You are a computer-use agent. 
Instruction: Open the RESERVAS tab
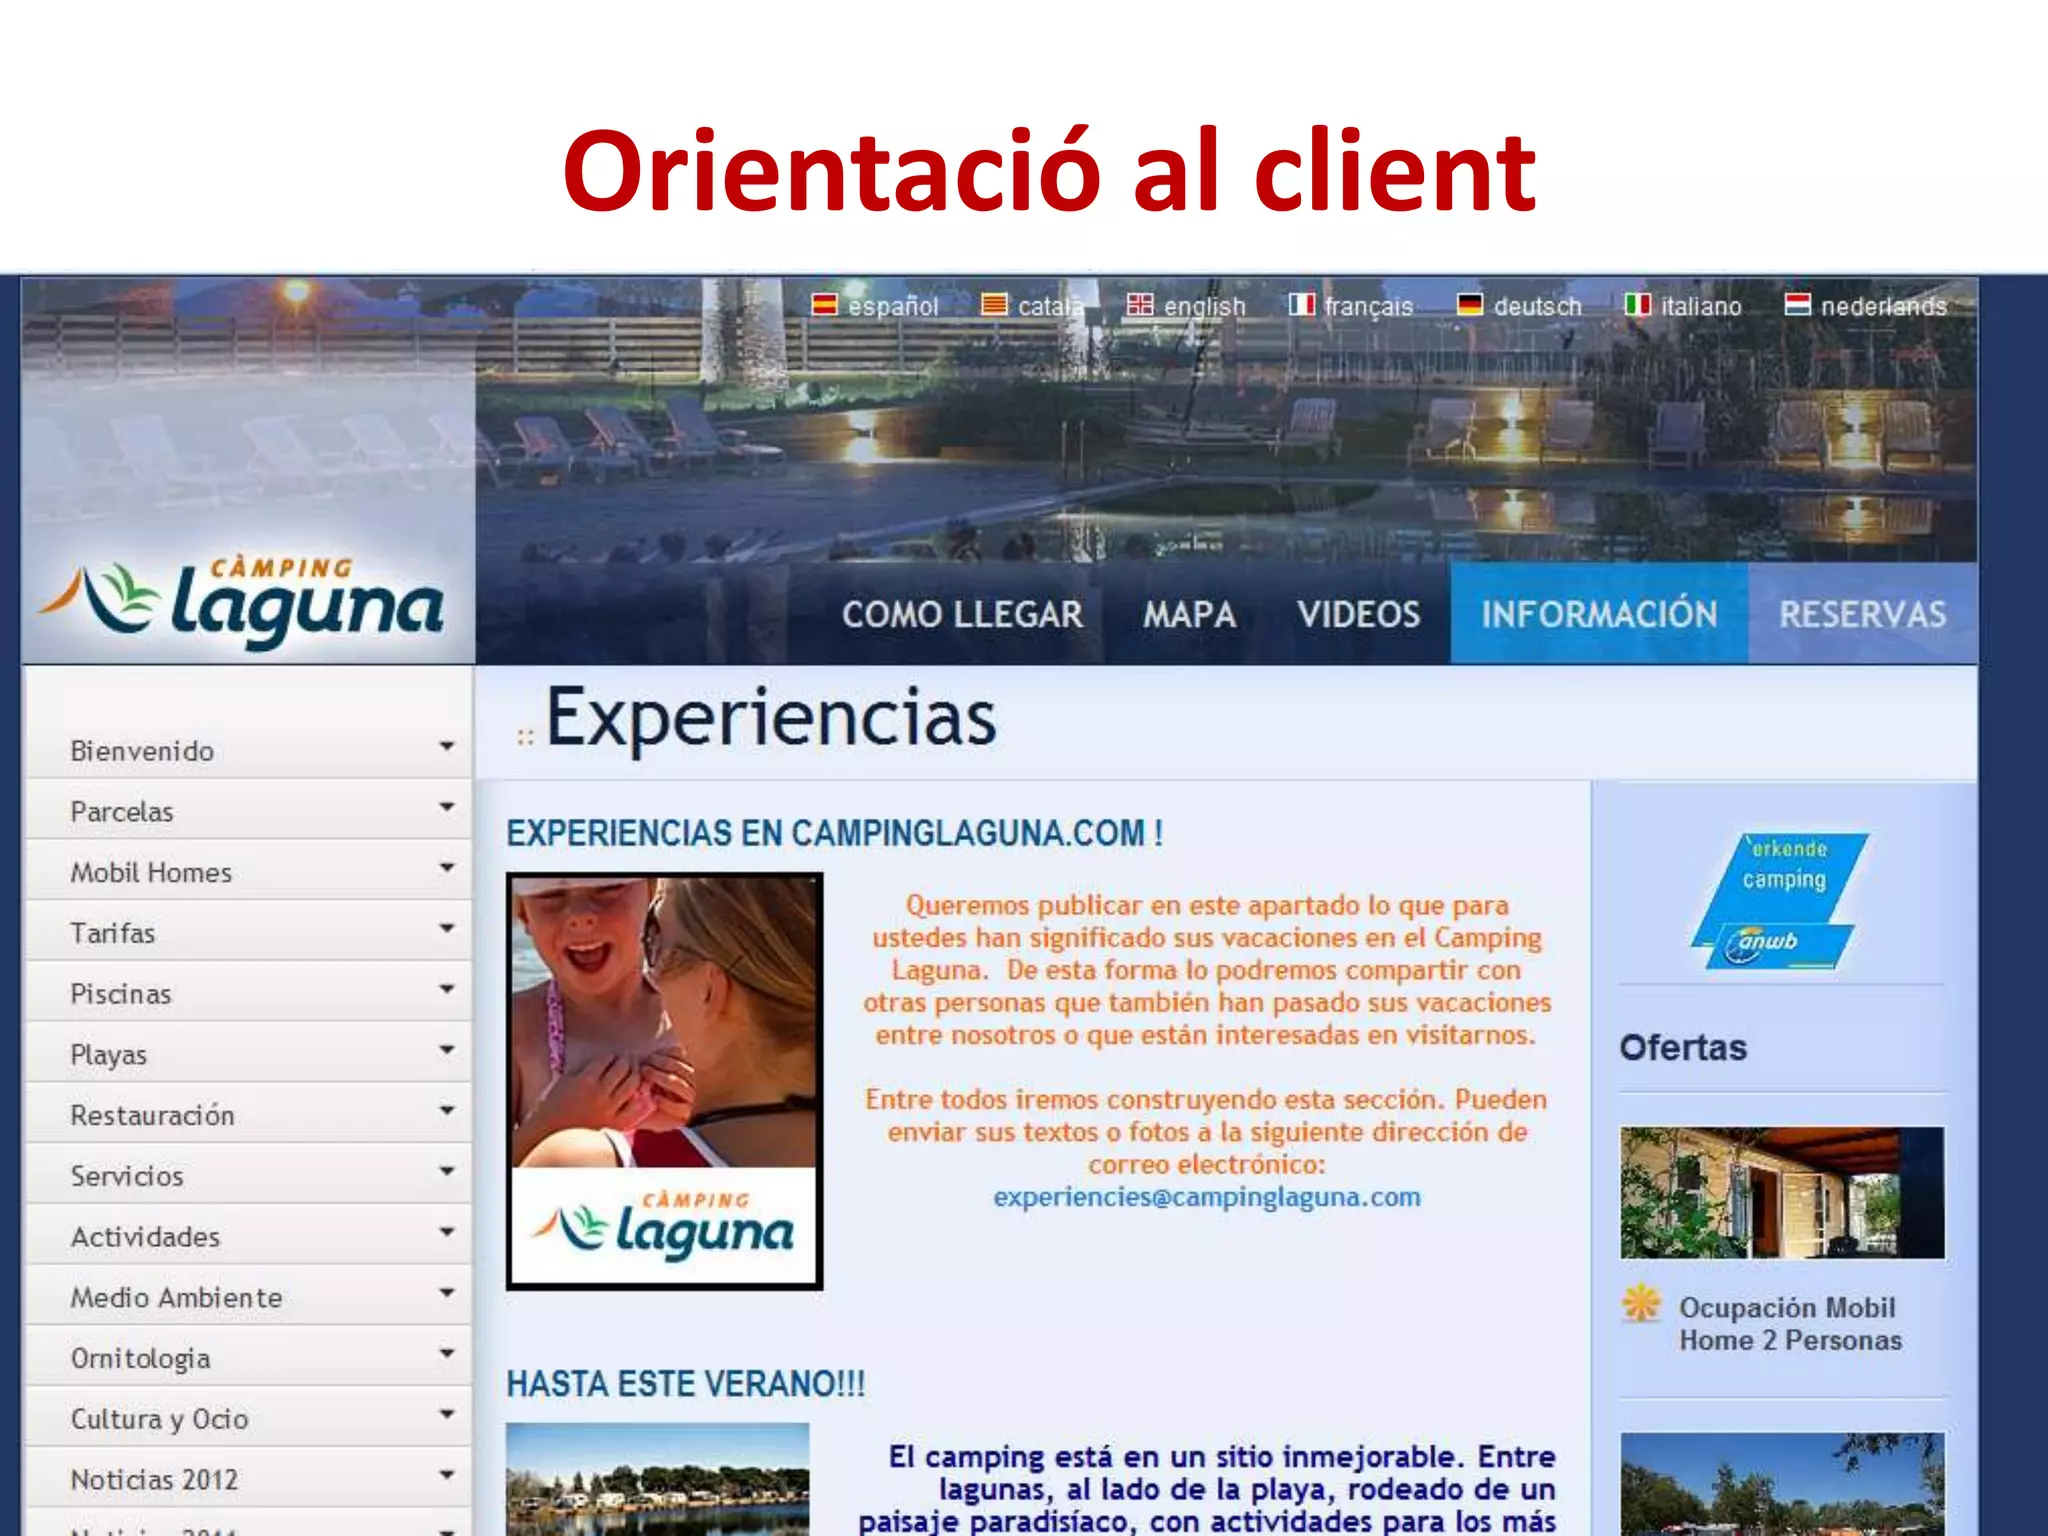point(1862,614)
